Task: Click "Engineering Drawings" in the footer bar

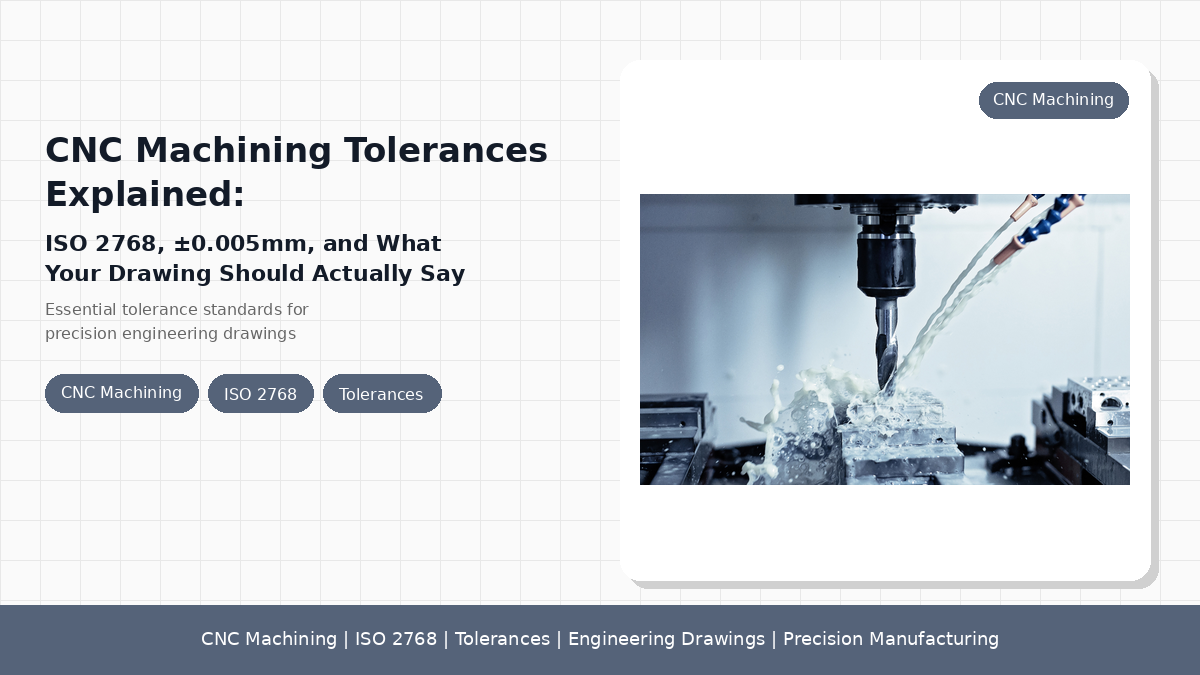Action: (x=666, y=639)
